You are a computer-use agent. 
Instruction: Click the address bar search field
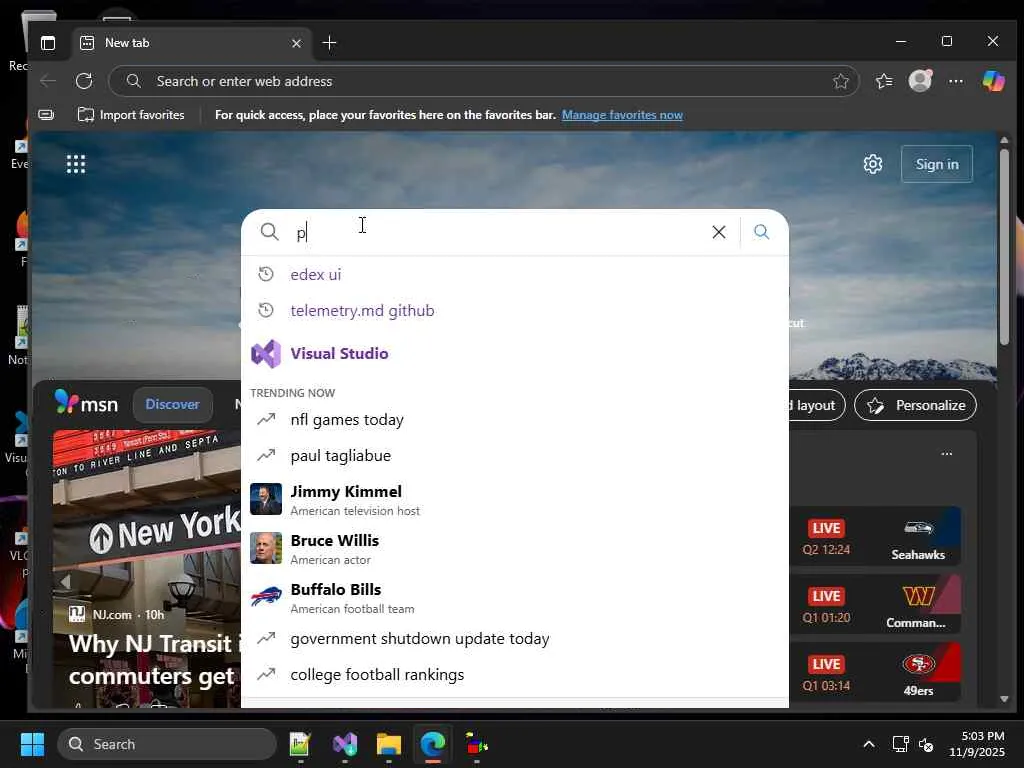point(483,81)
